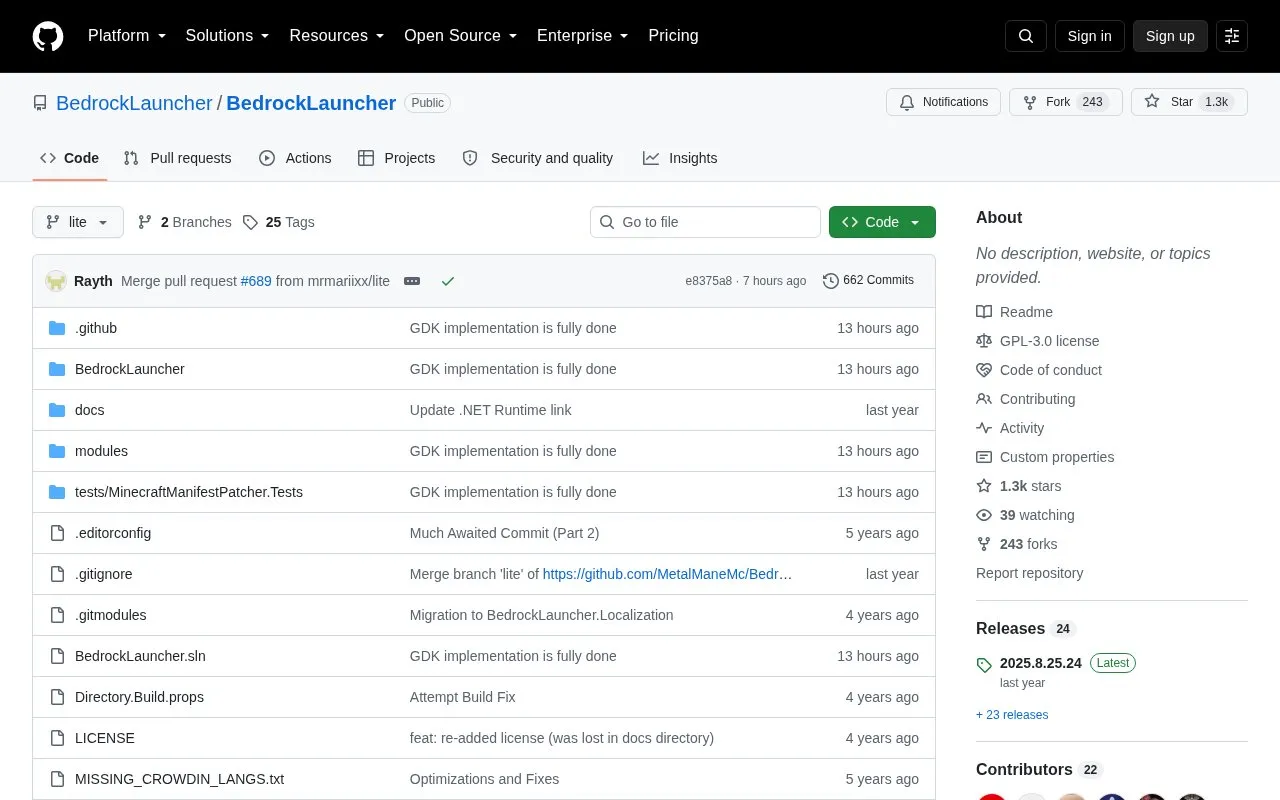The width and height of the screenshot is (1280, 800).
Task: Open the .github folder
Action: tap(96, 328)
